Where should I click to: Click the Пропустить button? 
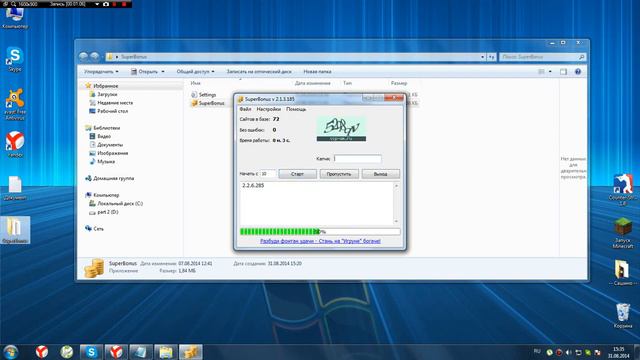click(x=339, y=174)
